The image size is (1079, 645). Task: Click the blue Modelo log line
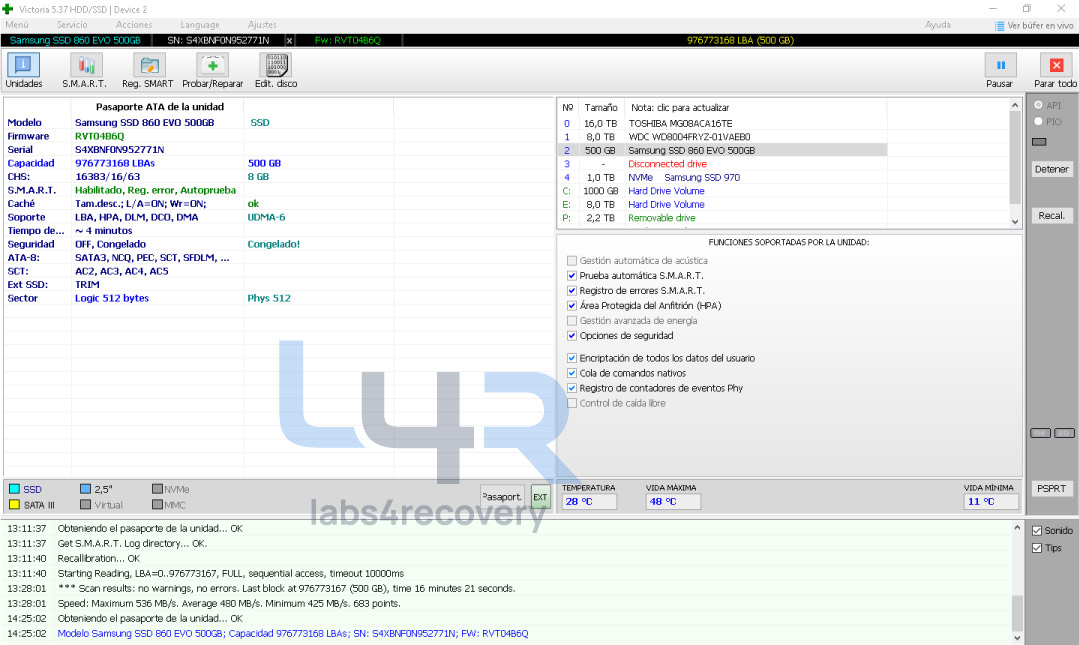[x=293, y=633]
